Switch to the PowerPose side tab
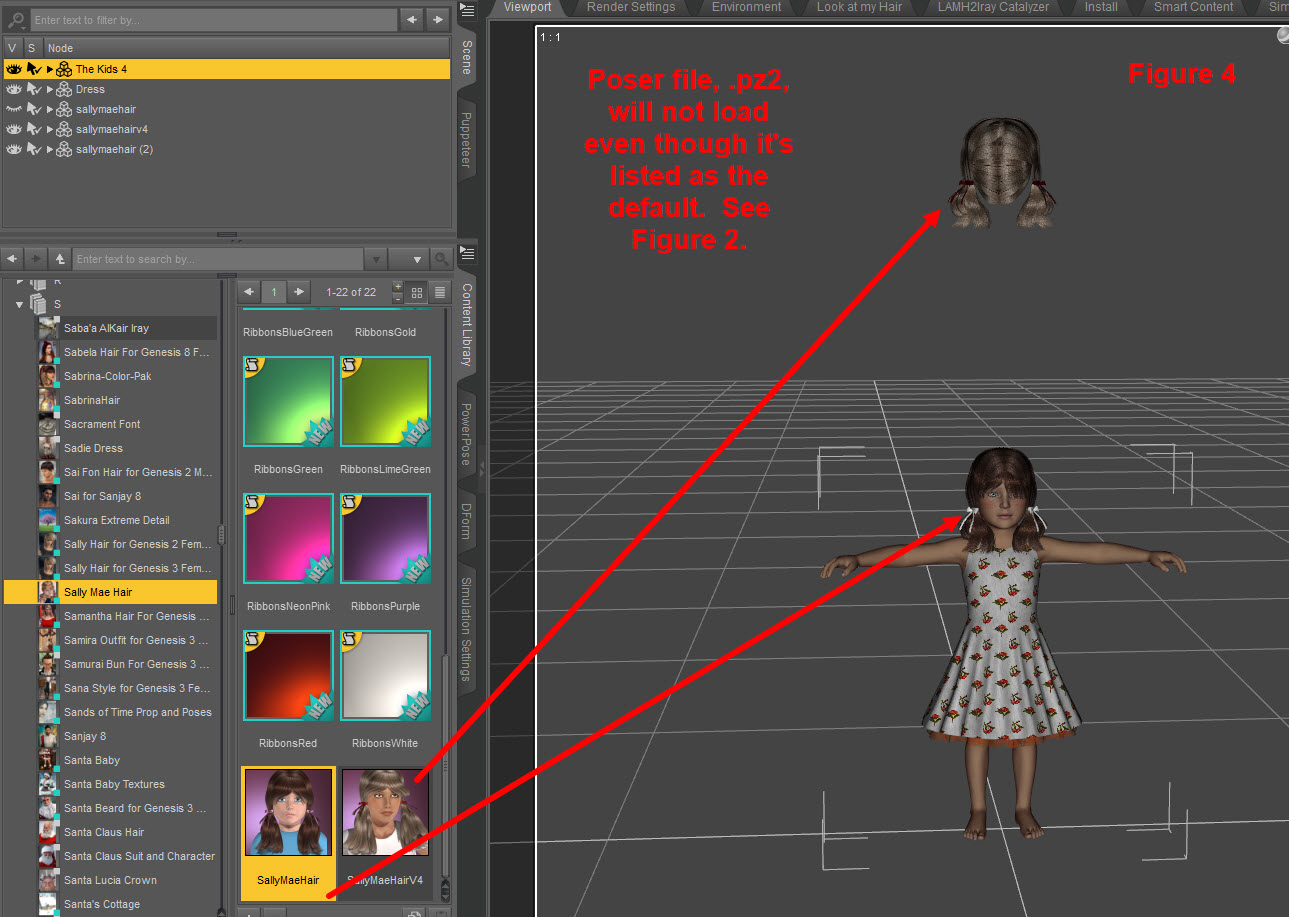Image resolution: width=1289 pixels, height=917 pixels. coord(466,434)
